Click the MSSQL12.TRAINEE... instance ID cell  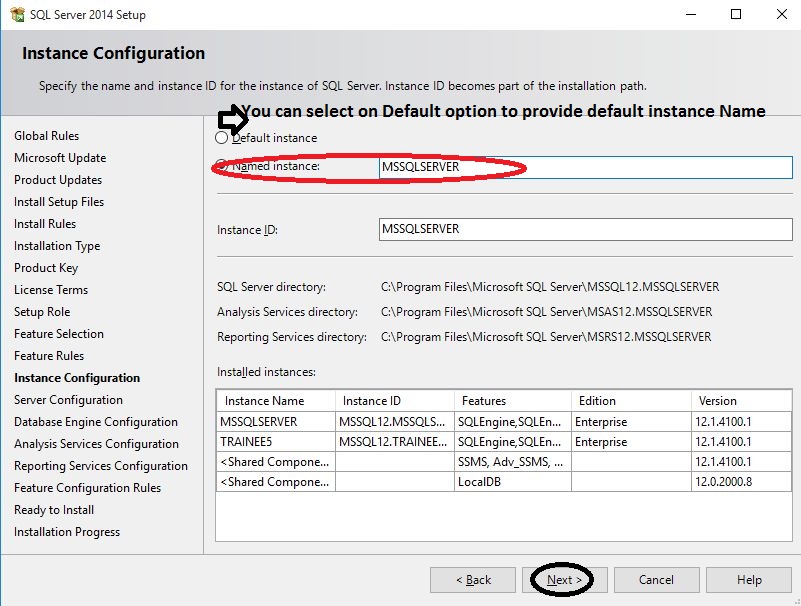395,441
